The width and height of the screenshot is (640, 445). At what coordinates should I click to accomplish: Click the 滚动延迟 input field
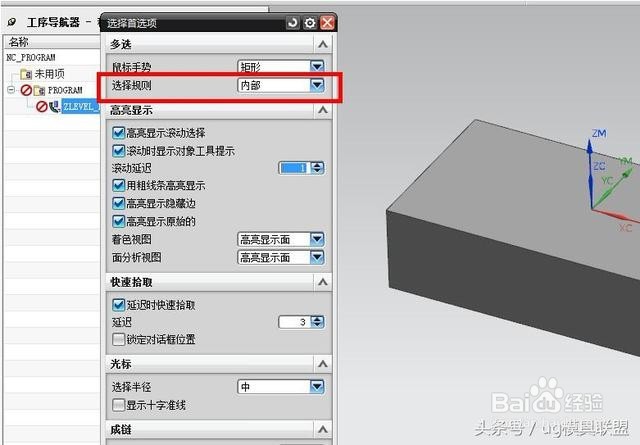click(x=295, y=168)
